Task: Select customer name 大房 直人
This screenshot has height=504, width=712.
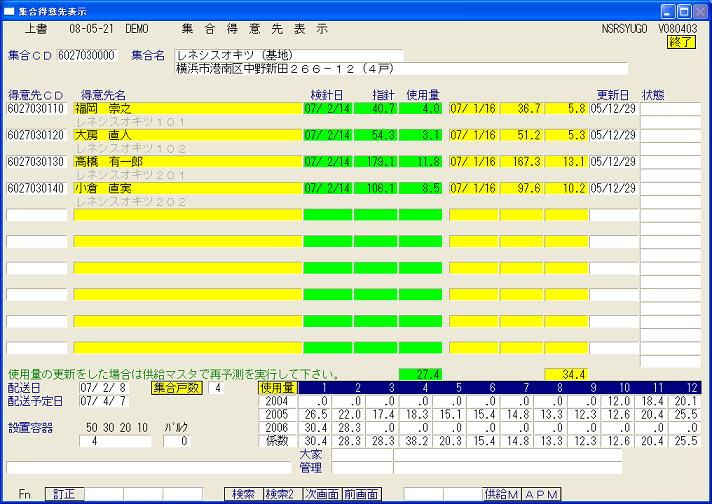Action: (188, 135)
